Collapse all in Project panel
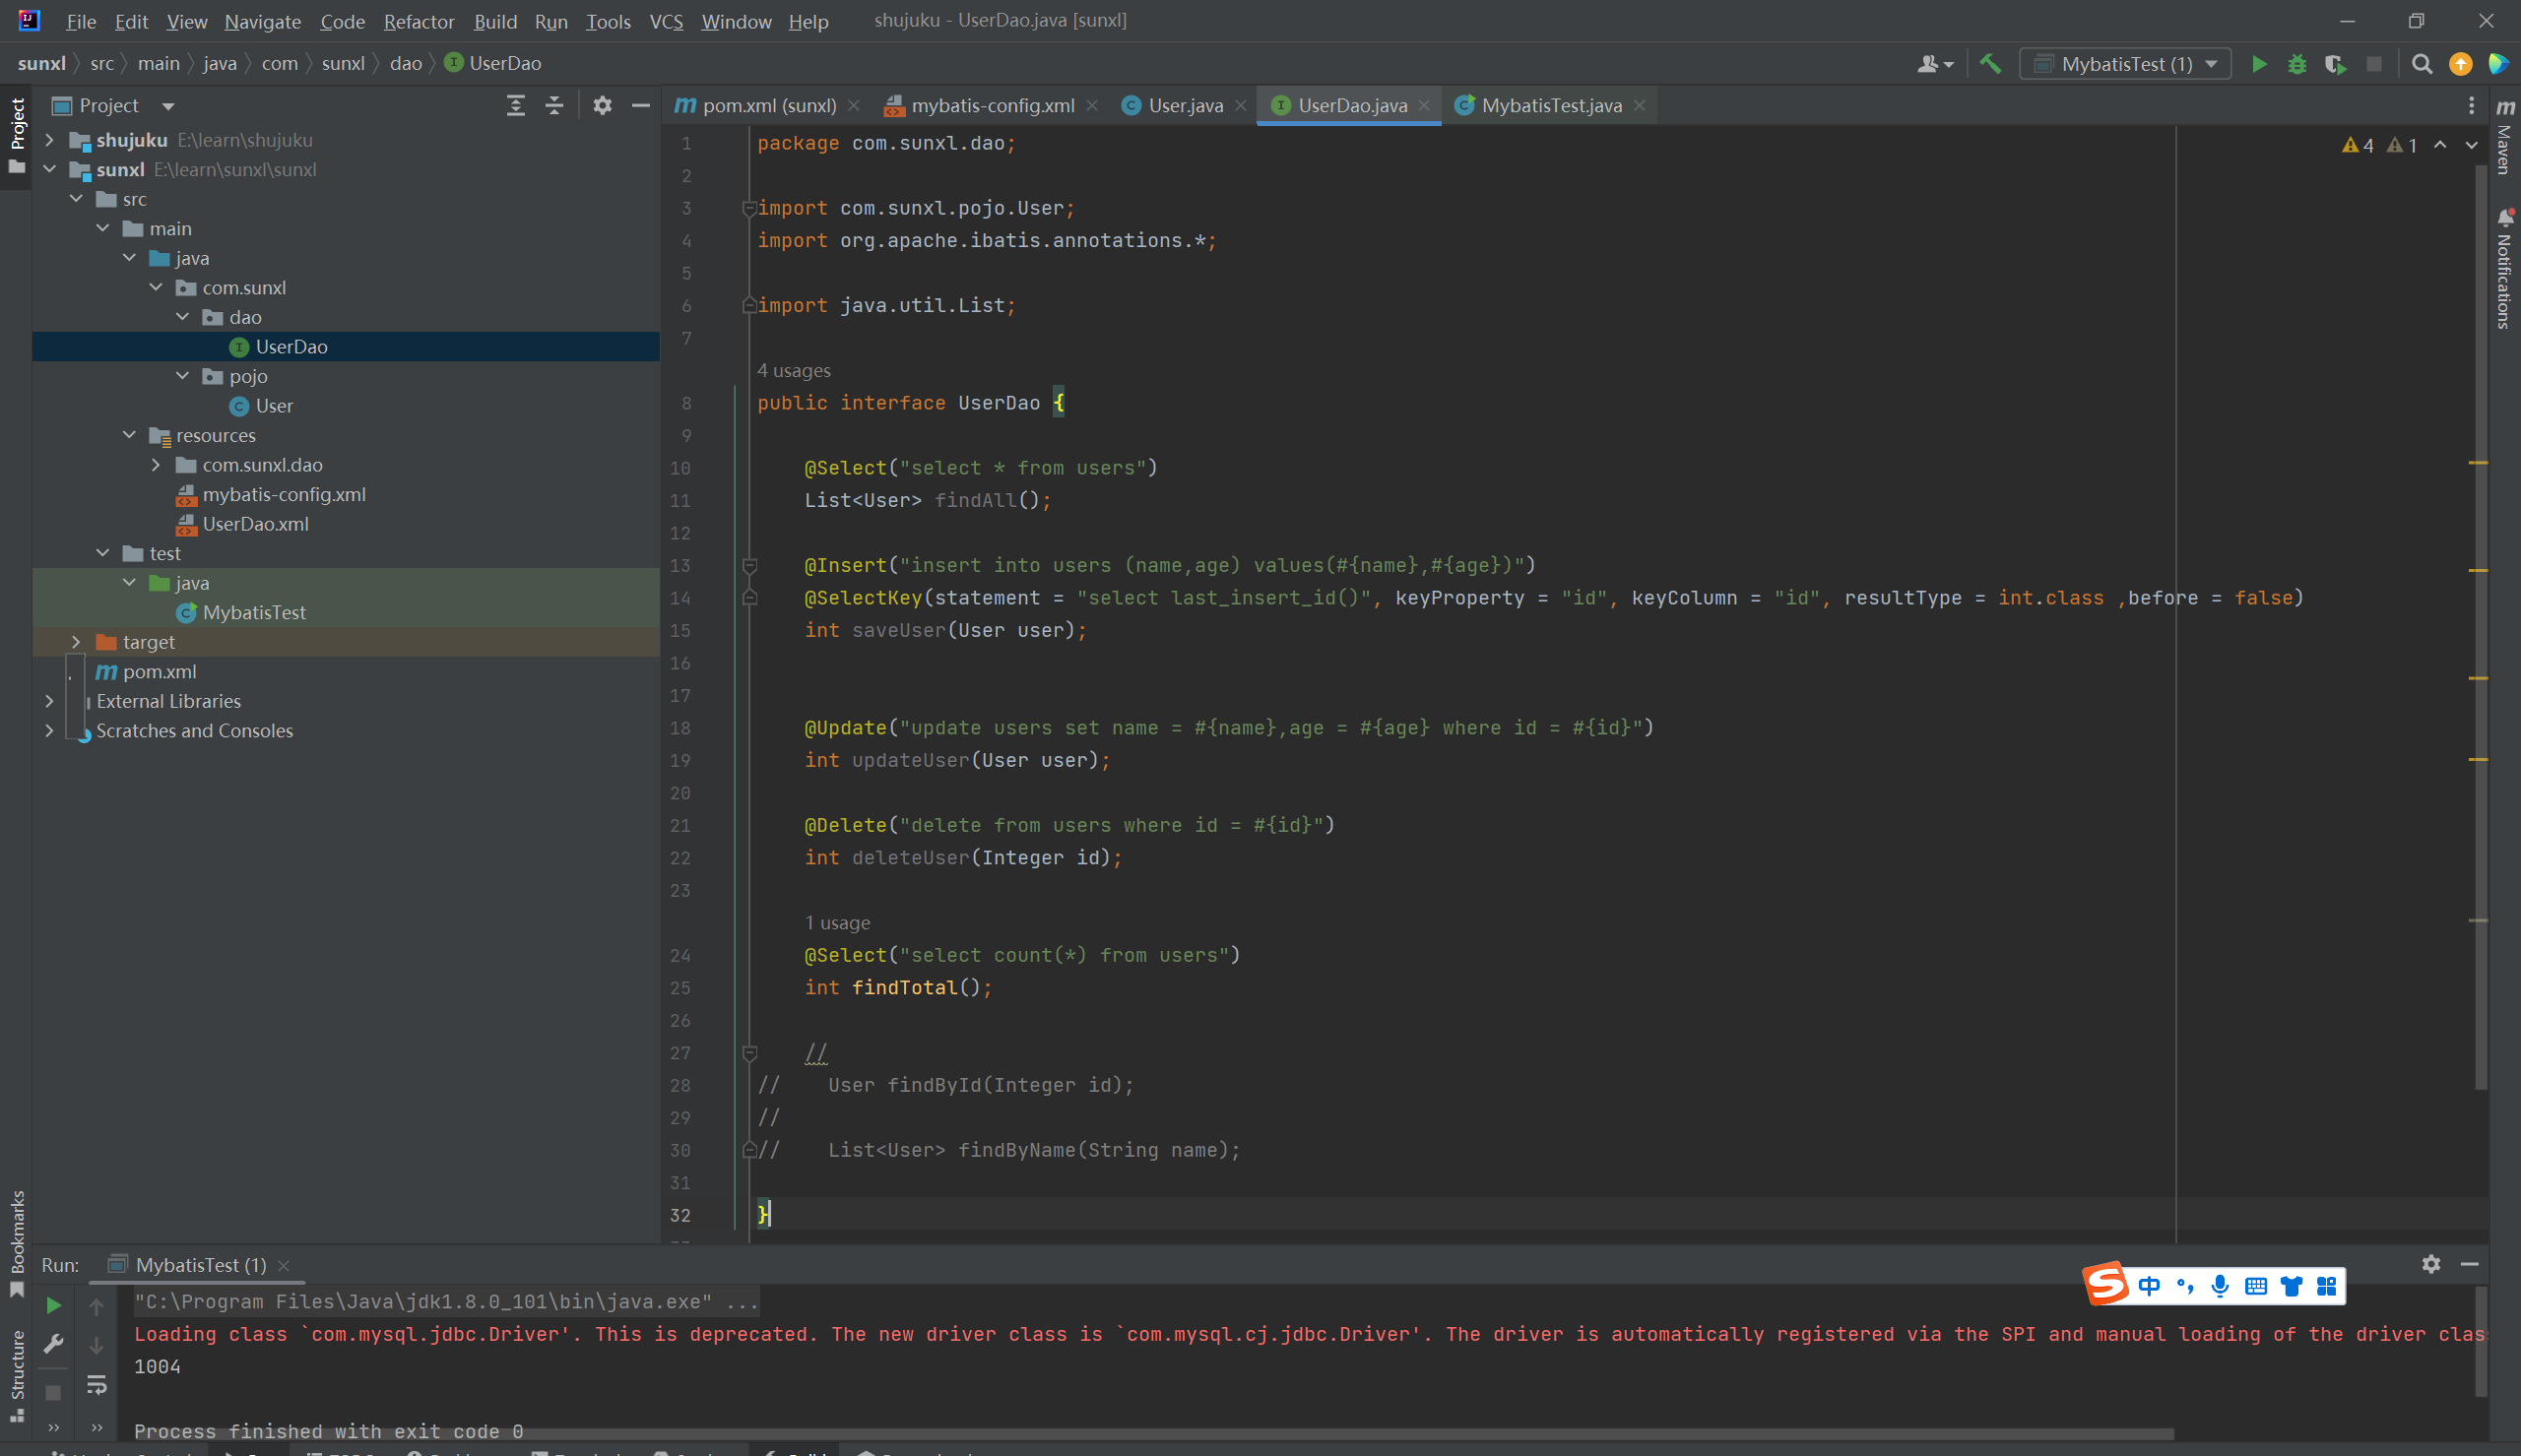2521x1456 pixels. pos(554,106)
